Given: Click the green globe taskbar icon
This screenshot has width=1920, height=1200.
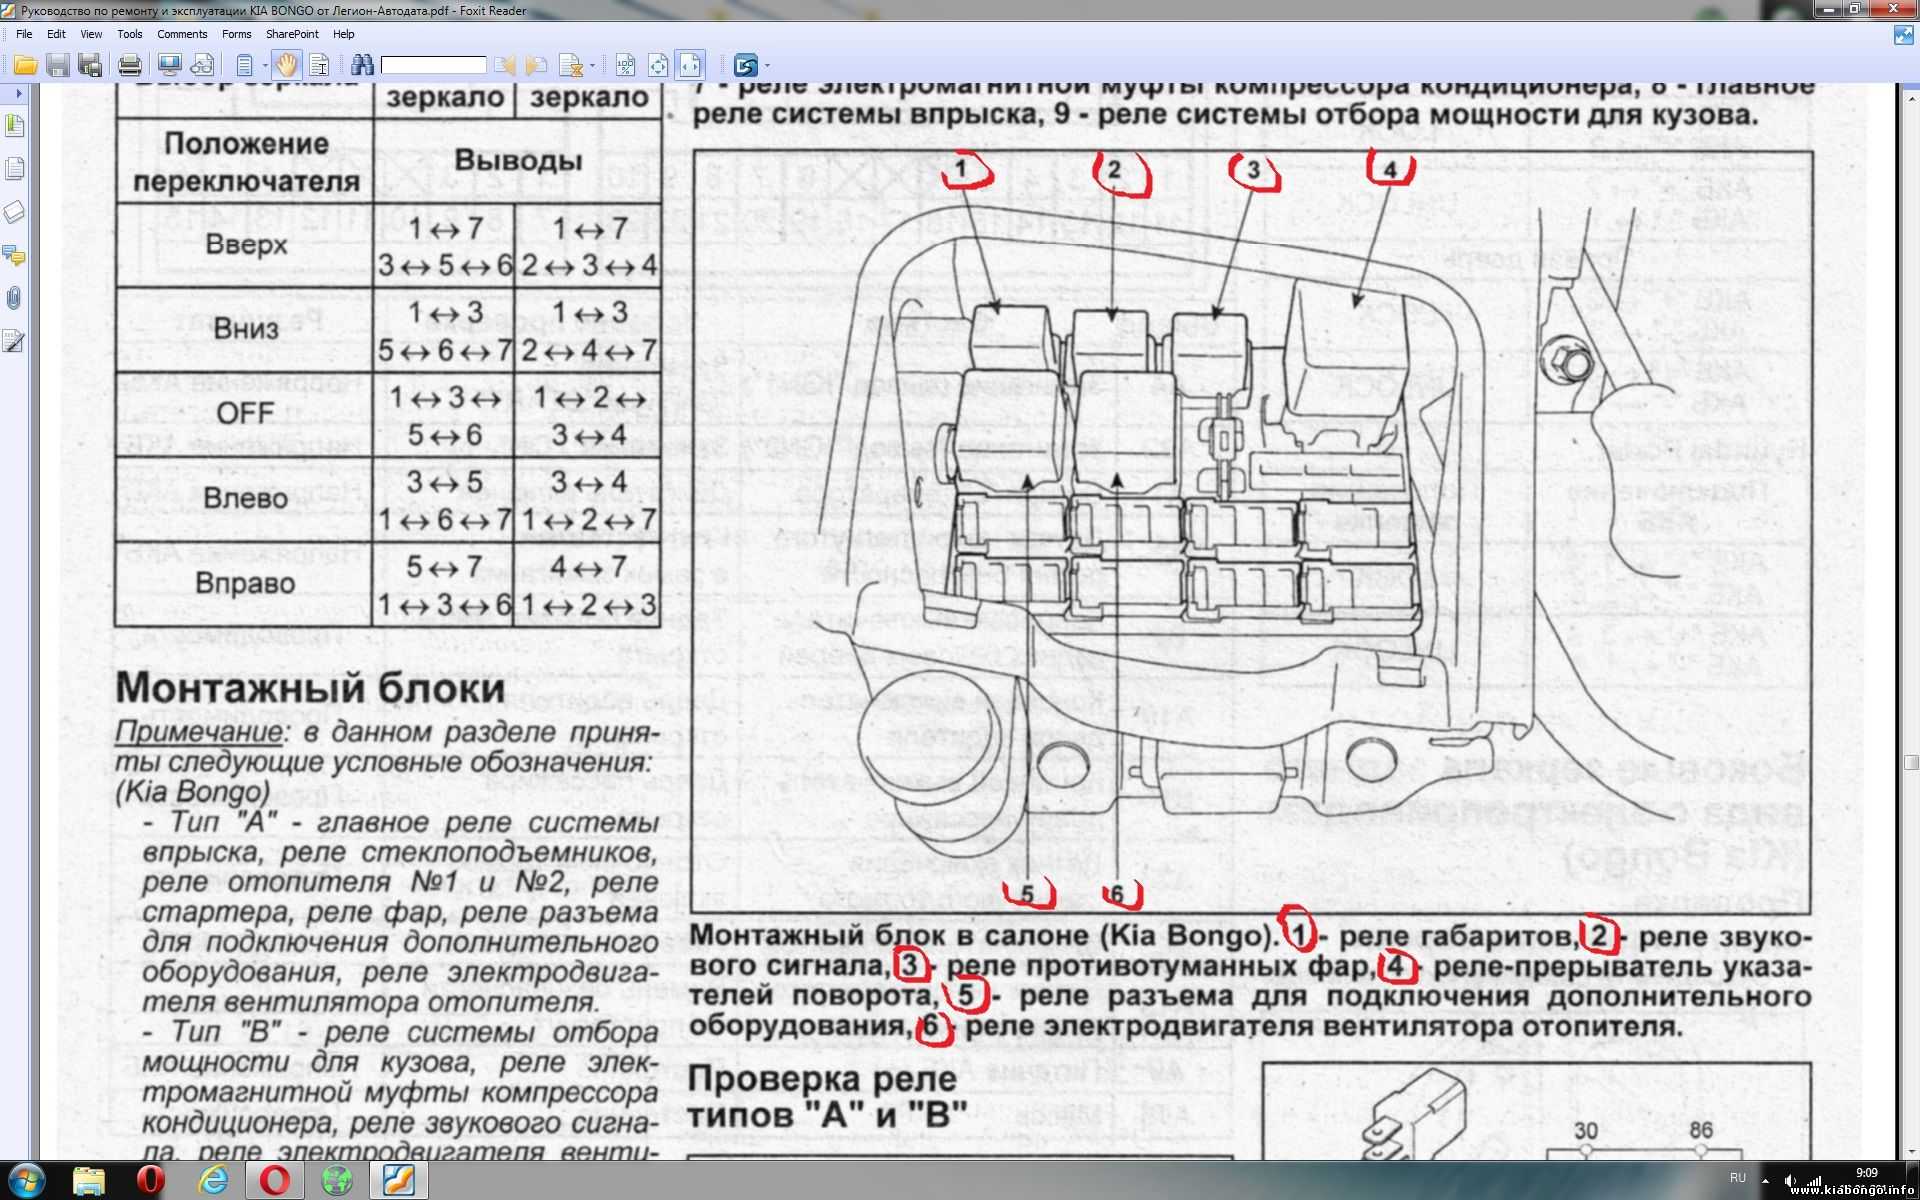Looking at the screenshot, I should click(x=337, y=1181).
